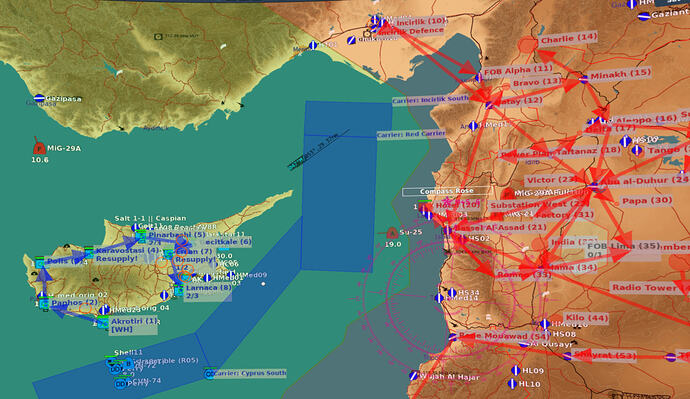The image size is (690, 399).
Task: Select the Shell11 flight label
Action: tap(128, 352)
